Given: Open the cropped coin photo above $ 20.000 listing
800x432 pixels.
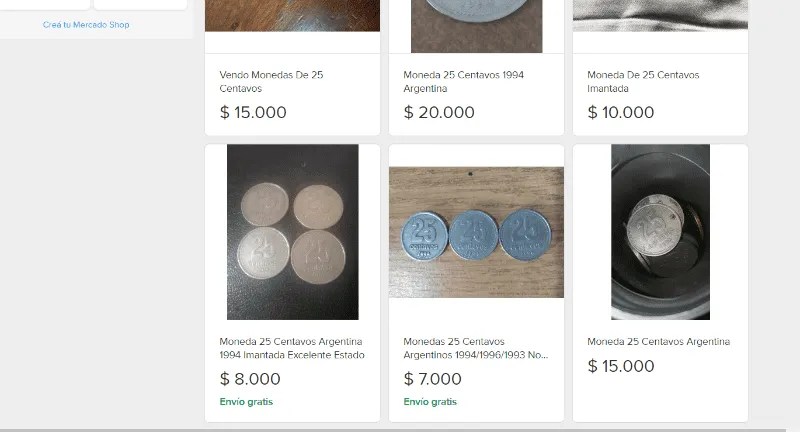Looking at the screenshot, I should click(x=476, y=25).
